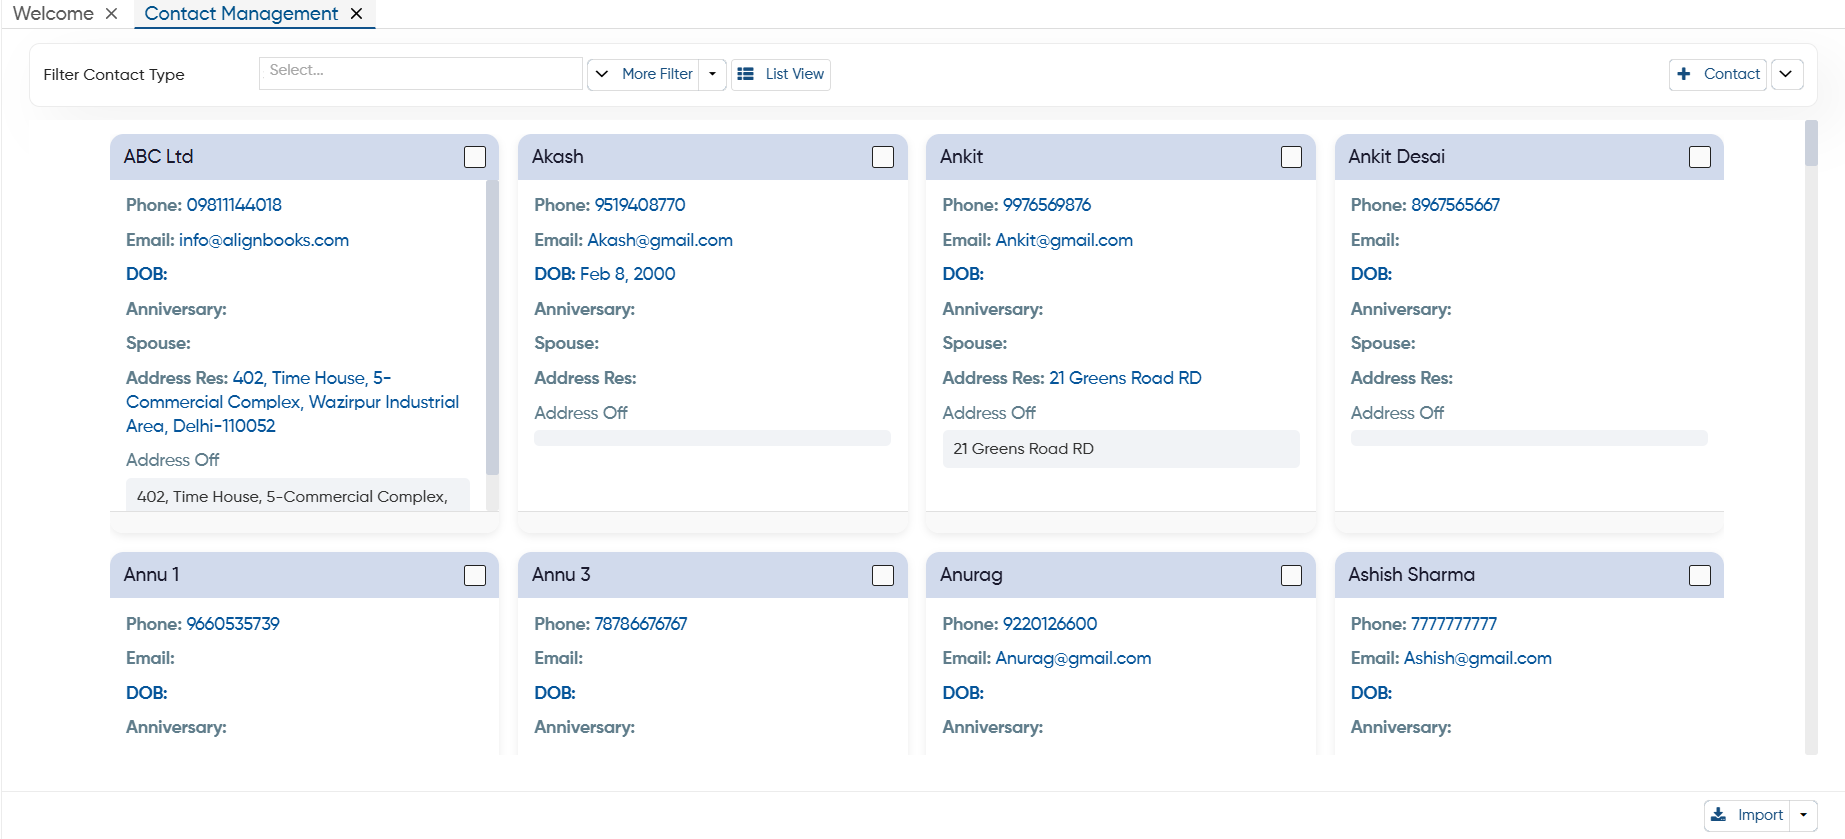Click Ankit Desai phone 8967565667

pos(1456,205)
